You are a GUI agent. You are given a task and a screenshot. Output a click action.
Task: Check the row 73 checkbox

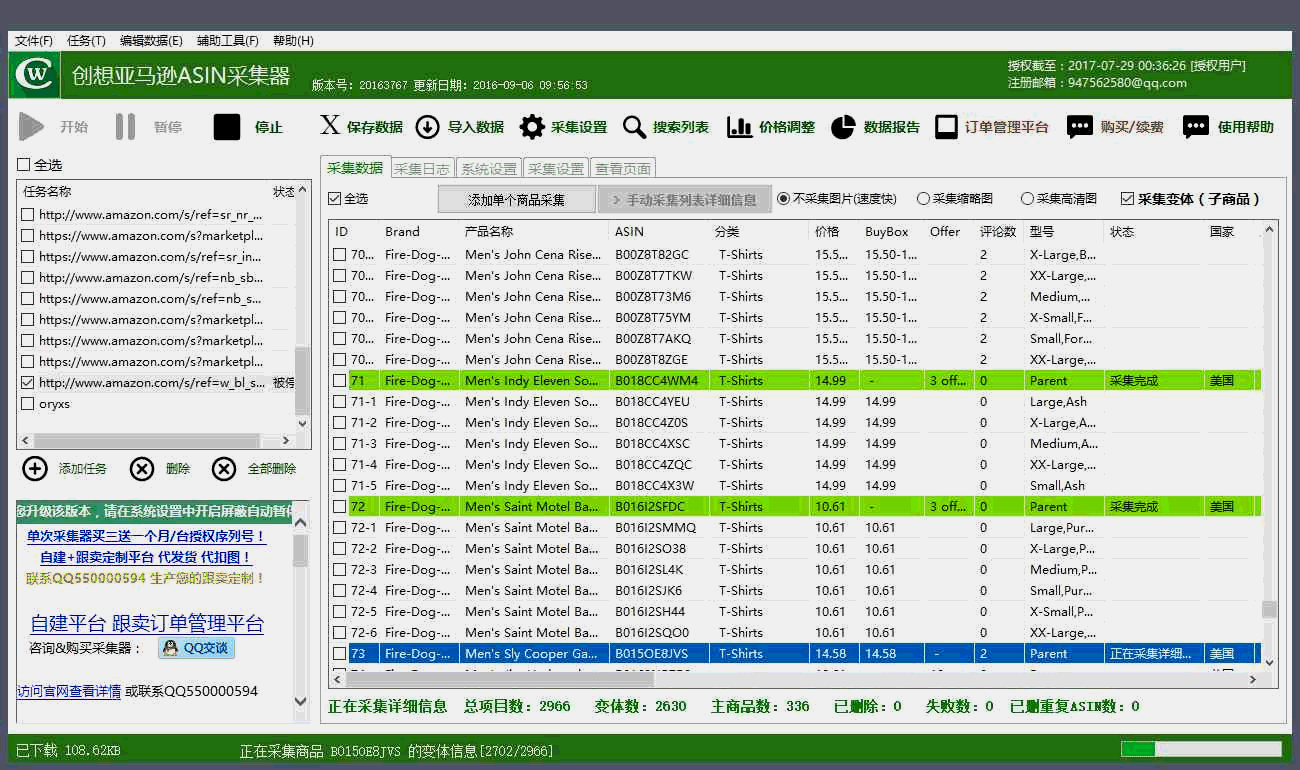340,654
